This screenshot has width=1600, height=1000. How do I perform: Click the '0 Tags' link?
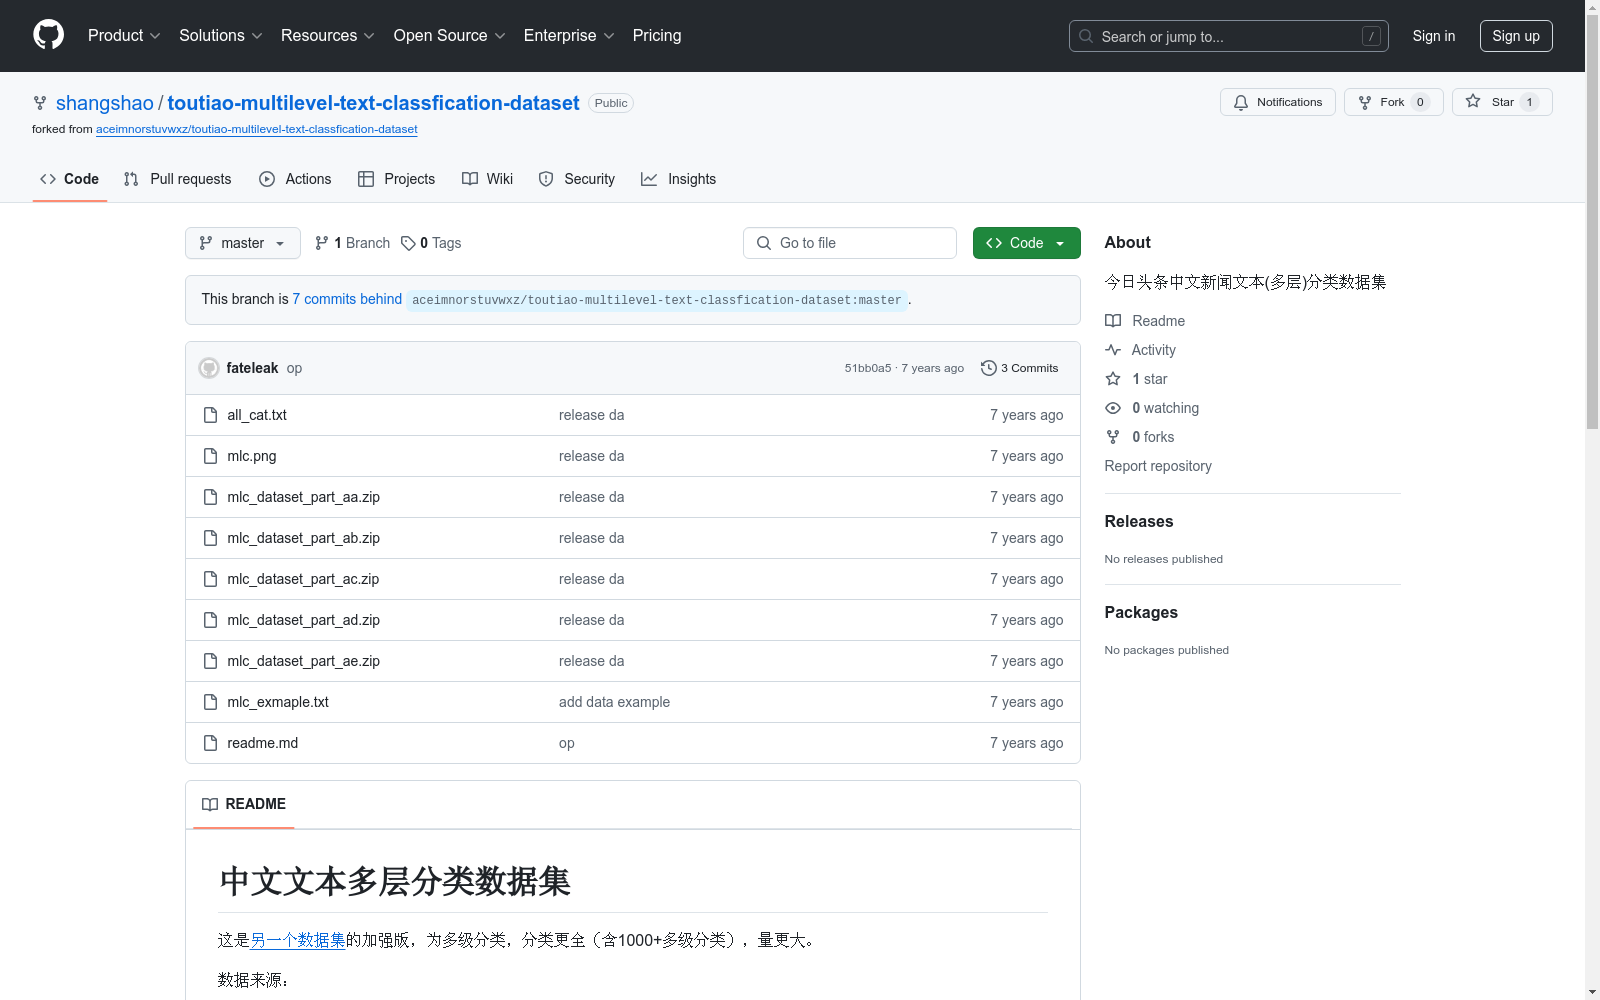click(x=431, y=243)
